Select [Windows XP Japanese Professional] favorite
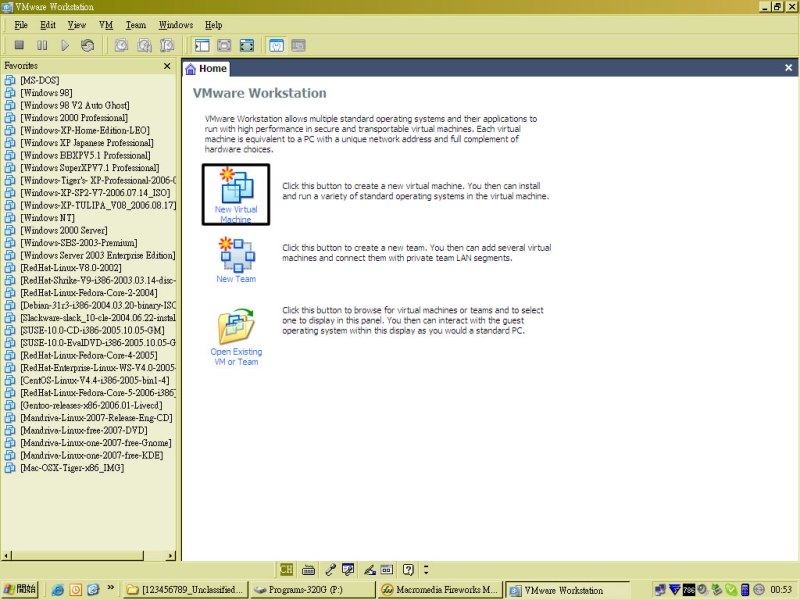 tap(87, 142)
